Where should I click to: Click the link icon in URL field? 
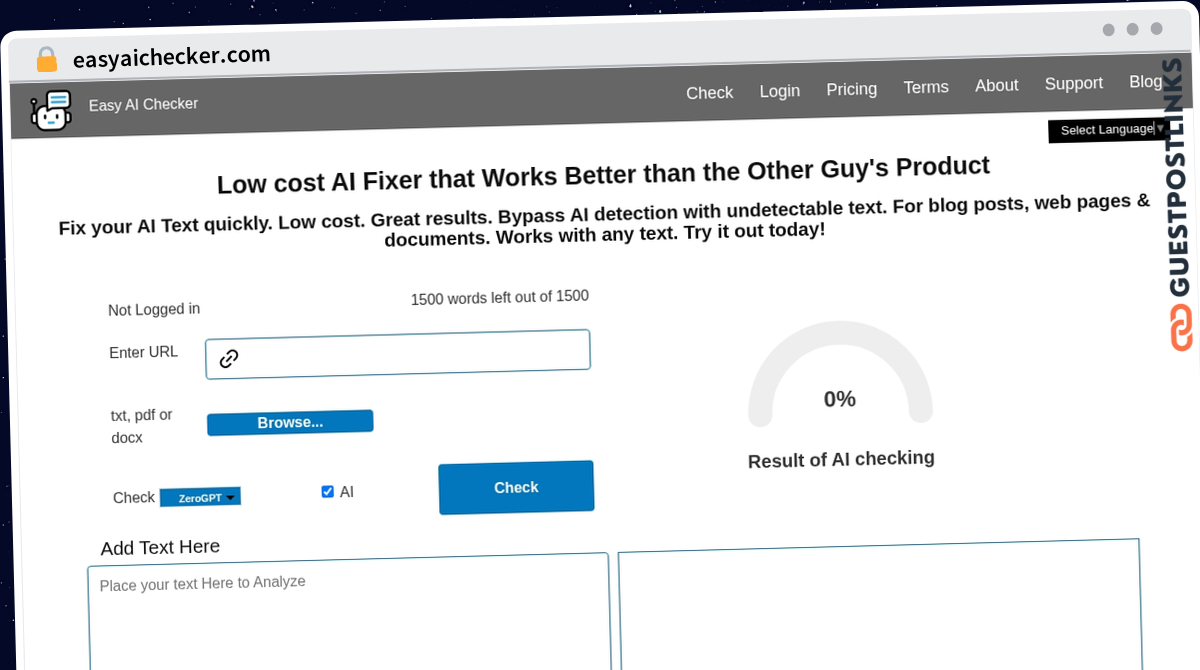(x=229, y=358)
